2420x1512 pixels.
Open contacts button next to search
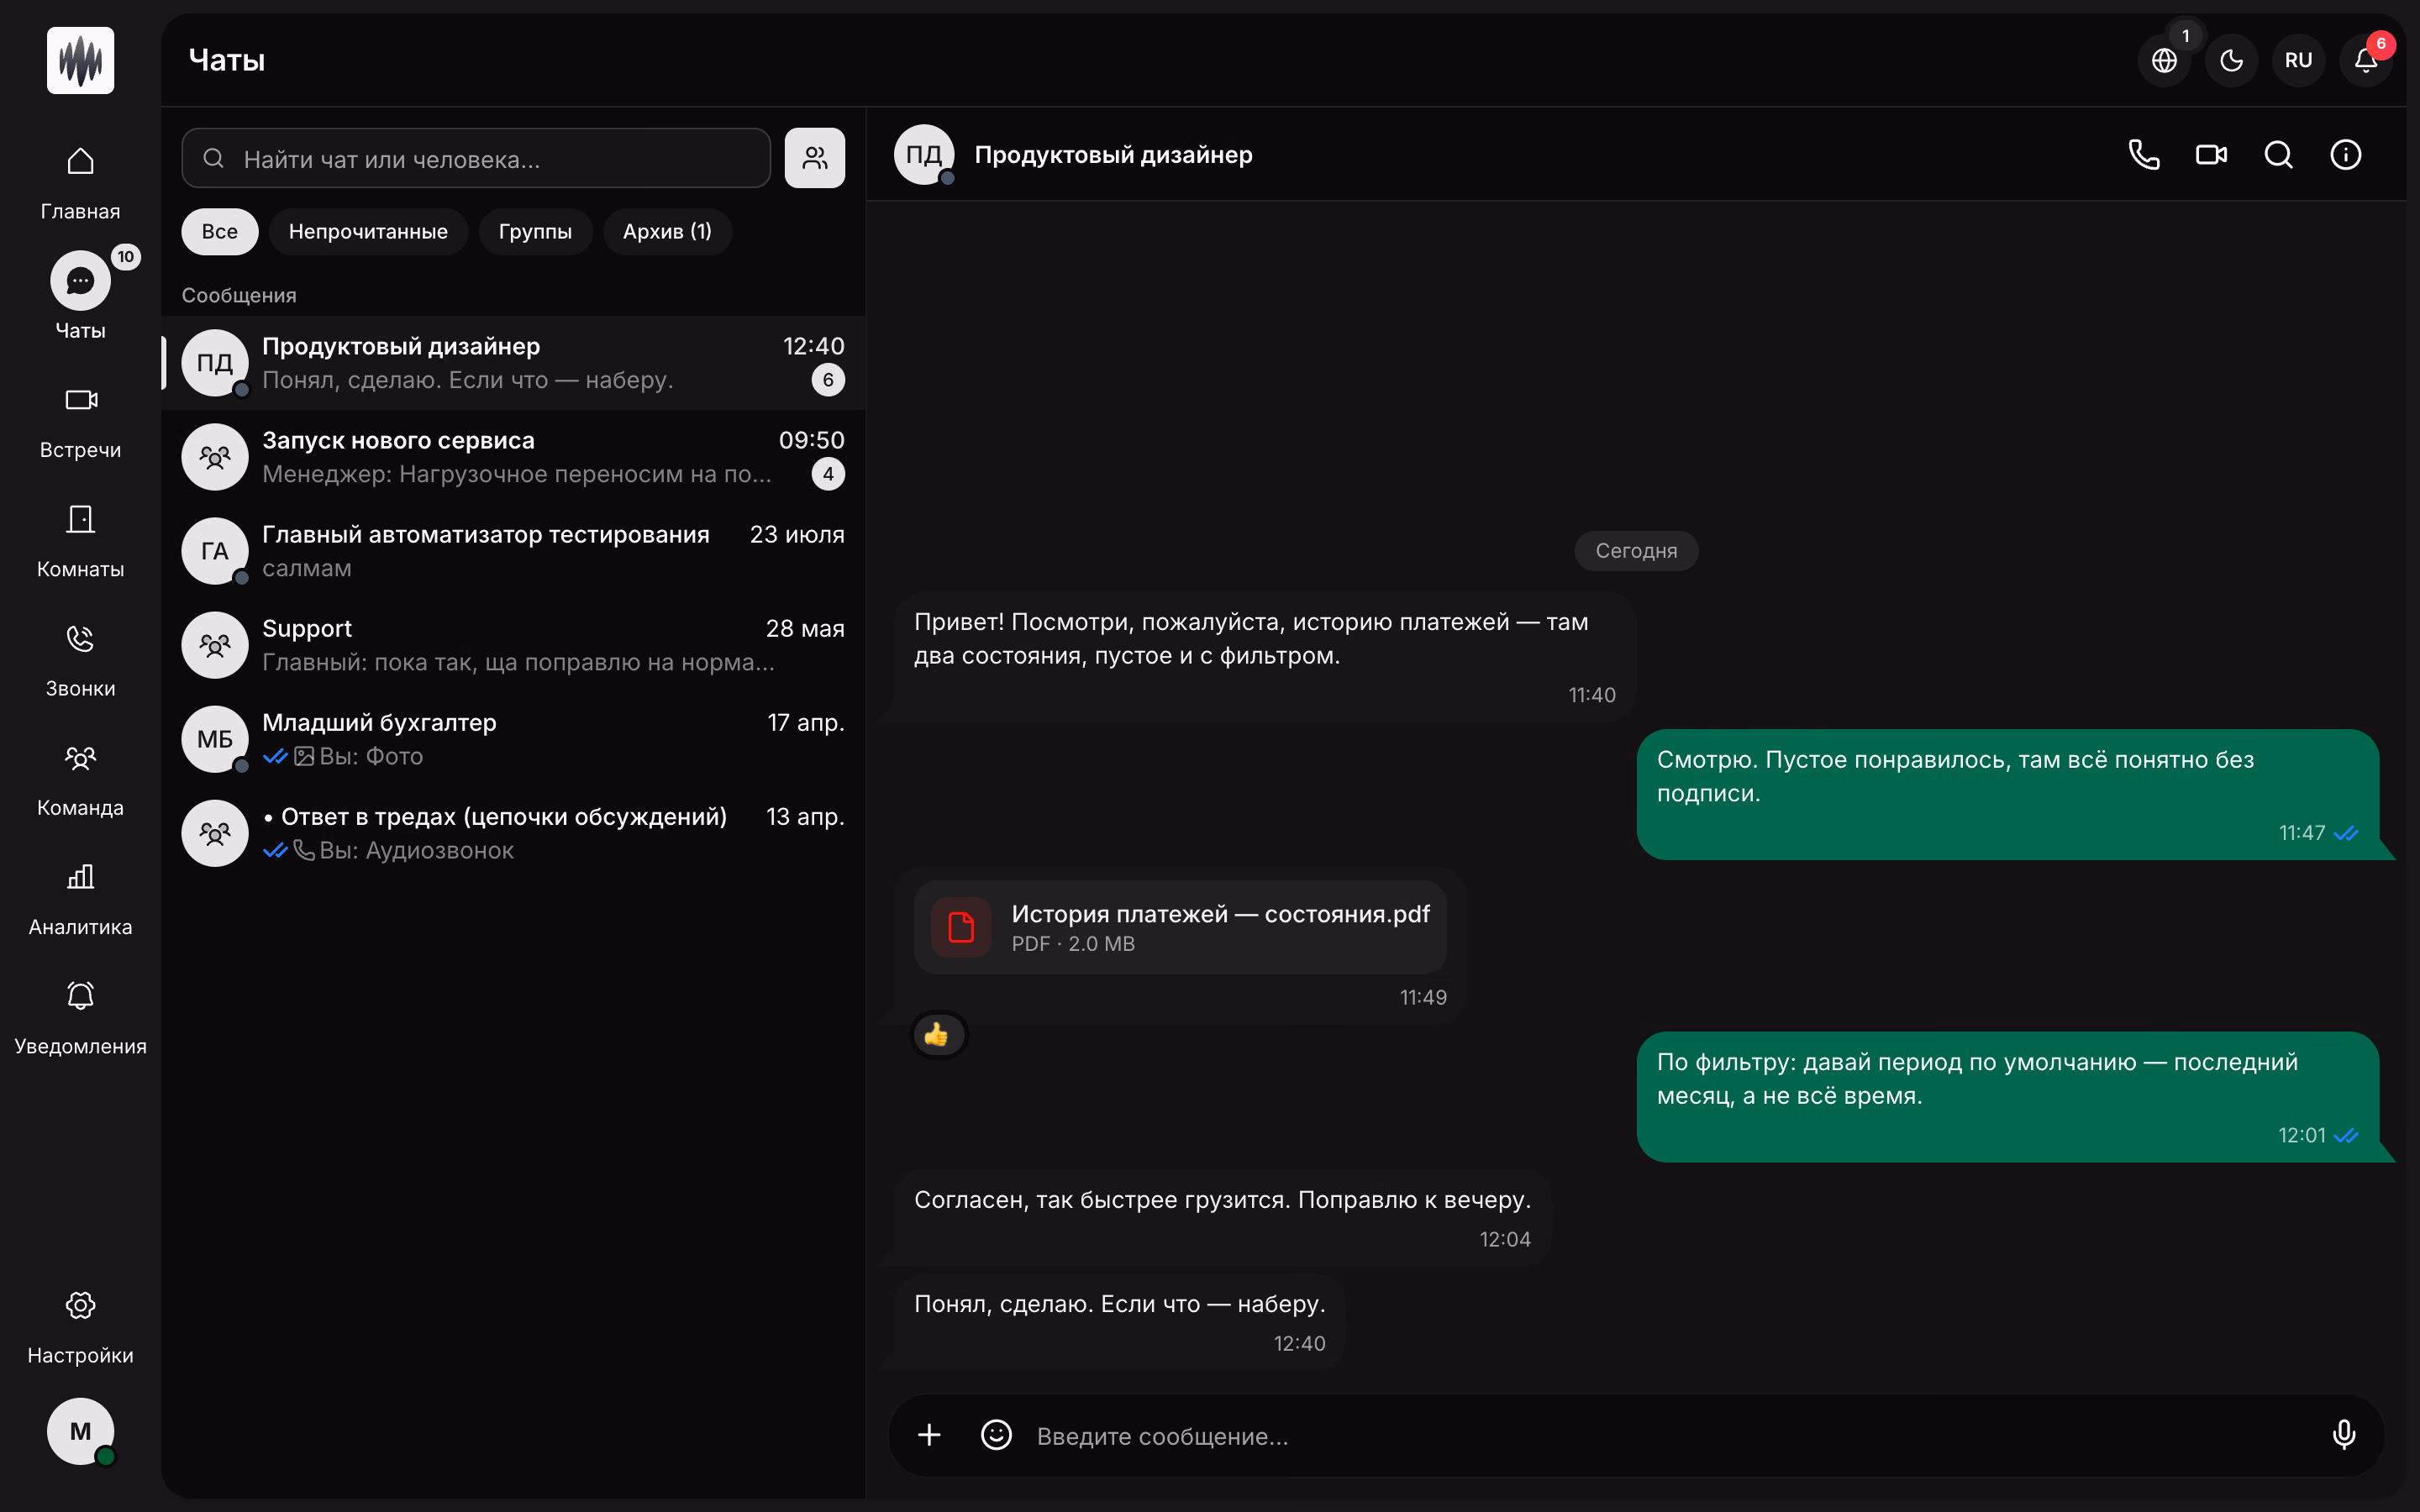tap(814, 158)
